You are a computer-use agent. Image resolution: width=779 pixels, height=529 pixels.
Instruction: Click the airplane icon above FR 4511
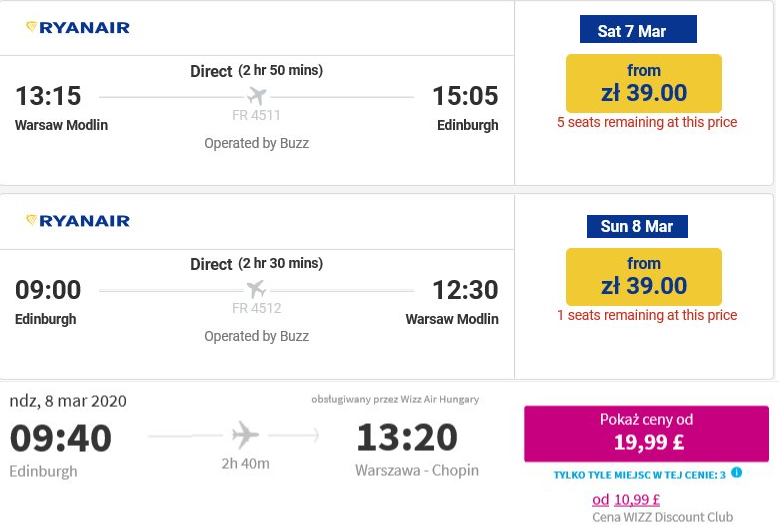coord(257,95)
